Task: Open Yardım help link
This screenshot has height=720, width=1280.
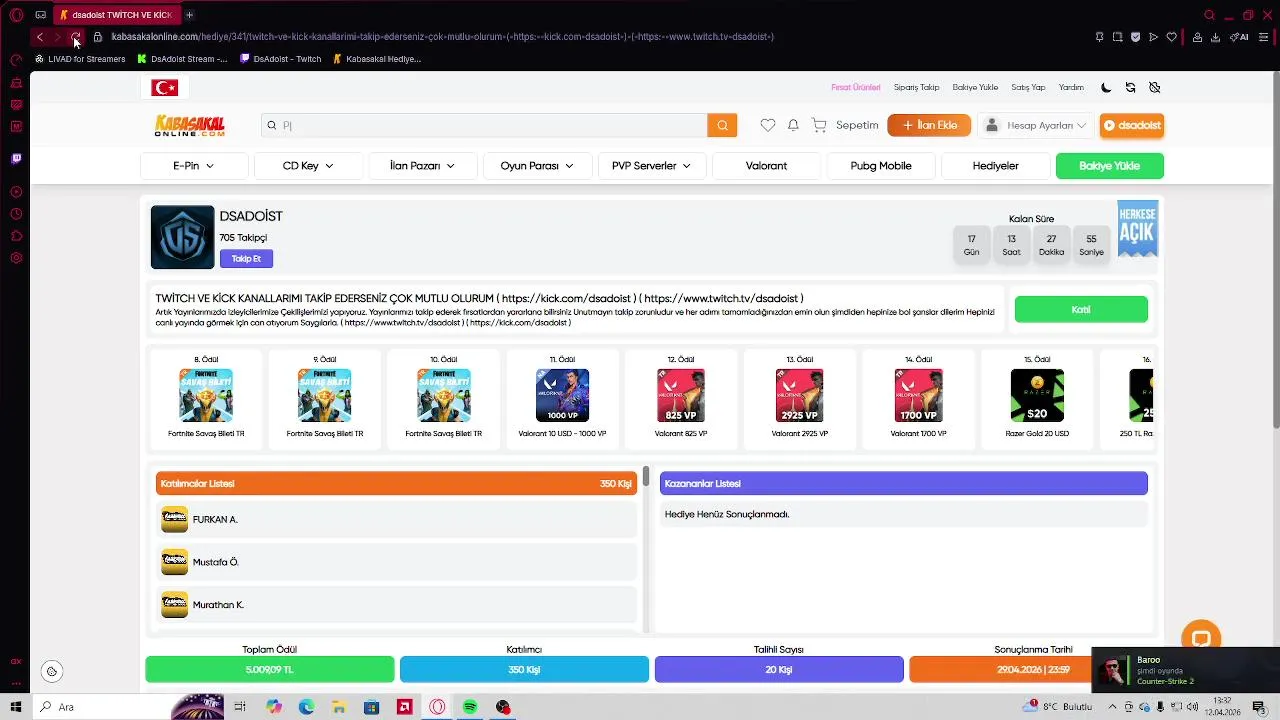Action: (1071, 88)
